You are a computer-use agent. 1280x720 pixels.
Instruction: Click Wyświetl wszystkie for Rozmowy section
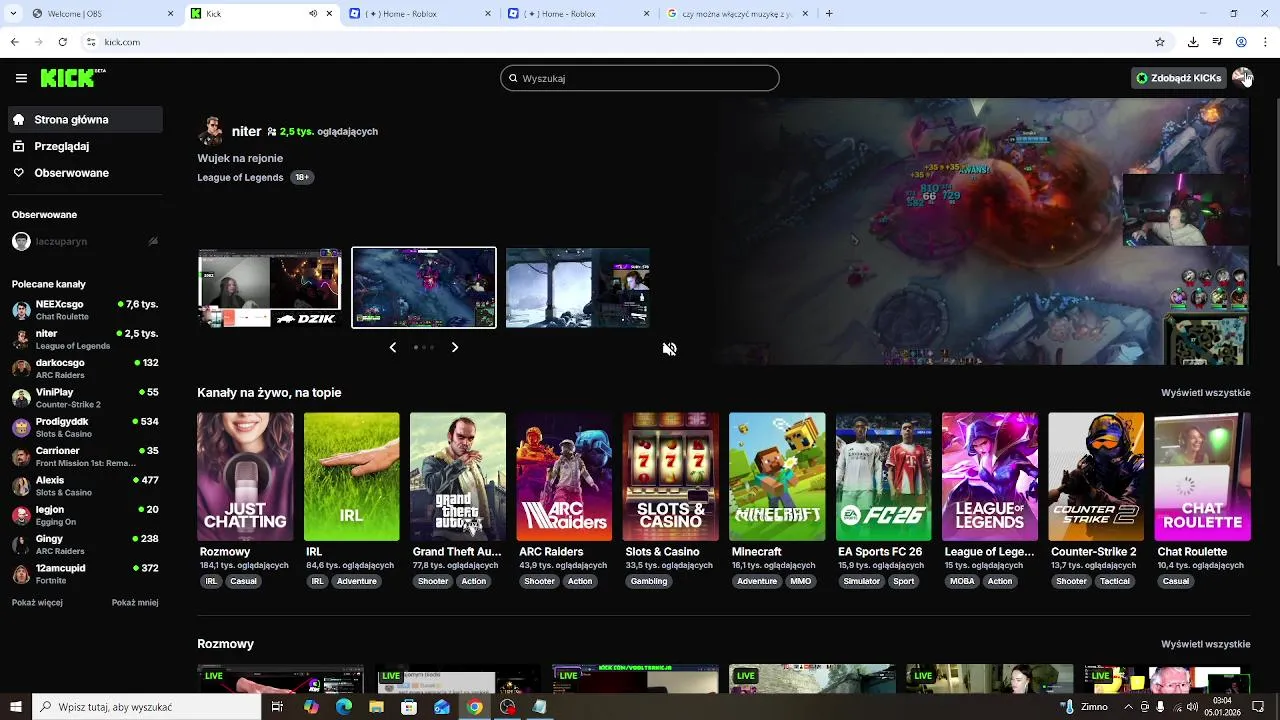tap(1206, 644)
